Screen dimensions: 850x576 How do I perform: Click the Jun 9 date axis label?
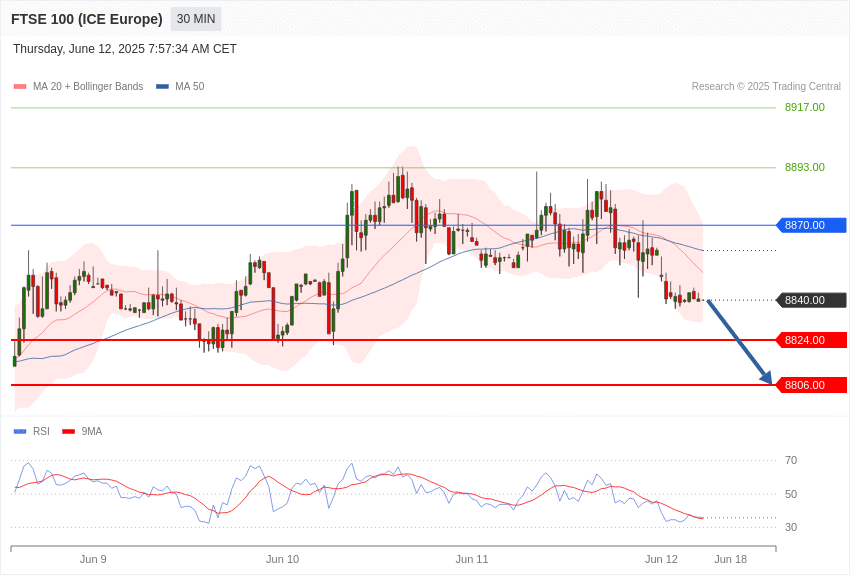pos(93,559)
